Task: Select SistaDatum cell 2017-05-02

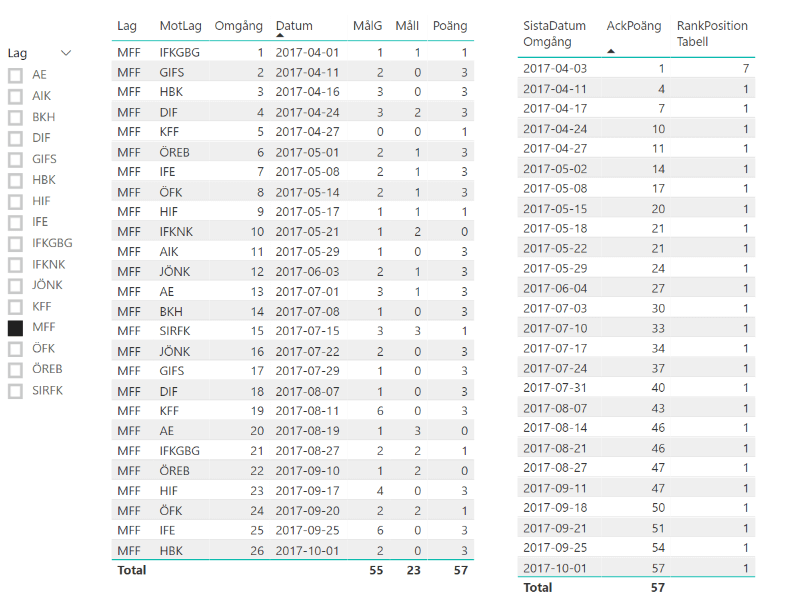Action: tap(555, 169)
